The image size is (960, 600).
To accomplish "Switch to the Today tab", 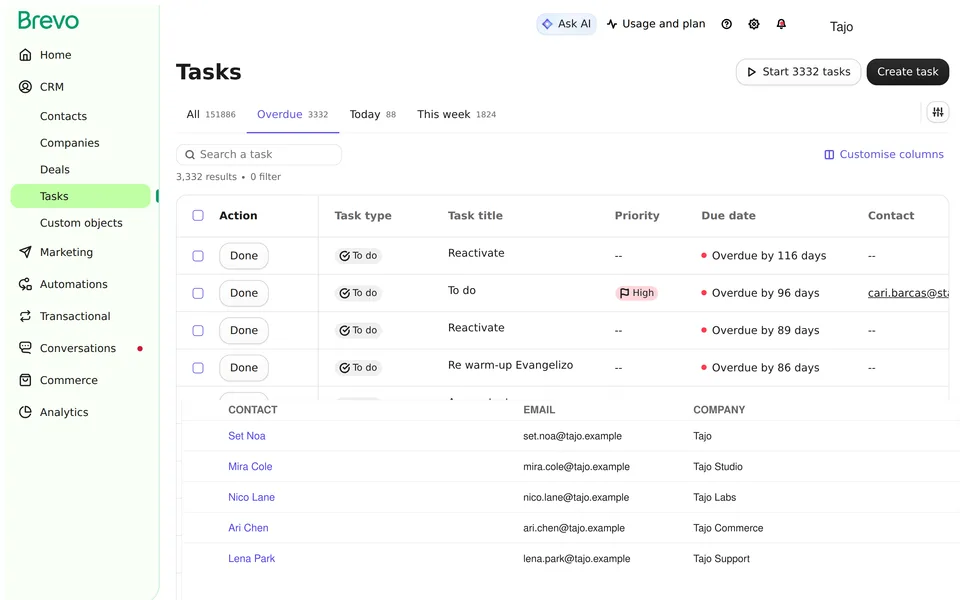I will pos(372,114).
